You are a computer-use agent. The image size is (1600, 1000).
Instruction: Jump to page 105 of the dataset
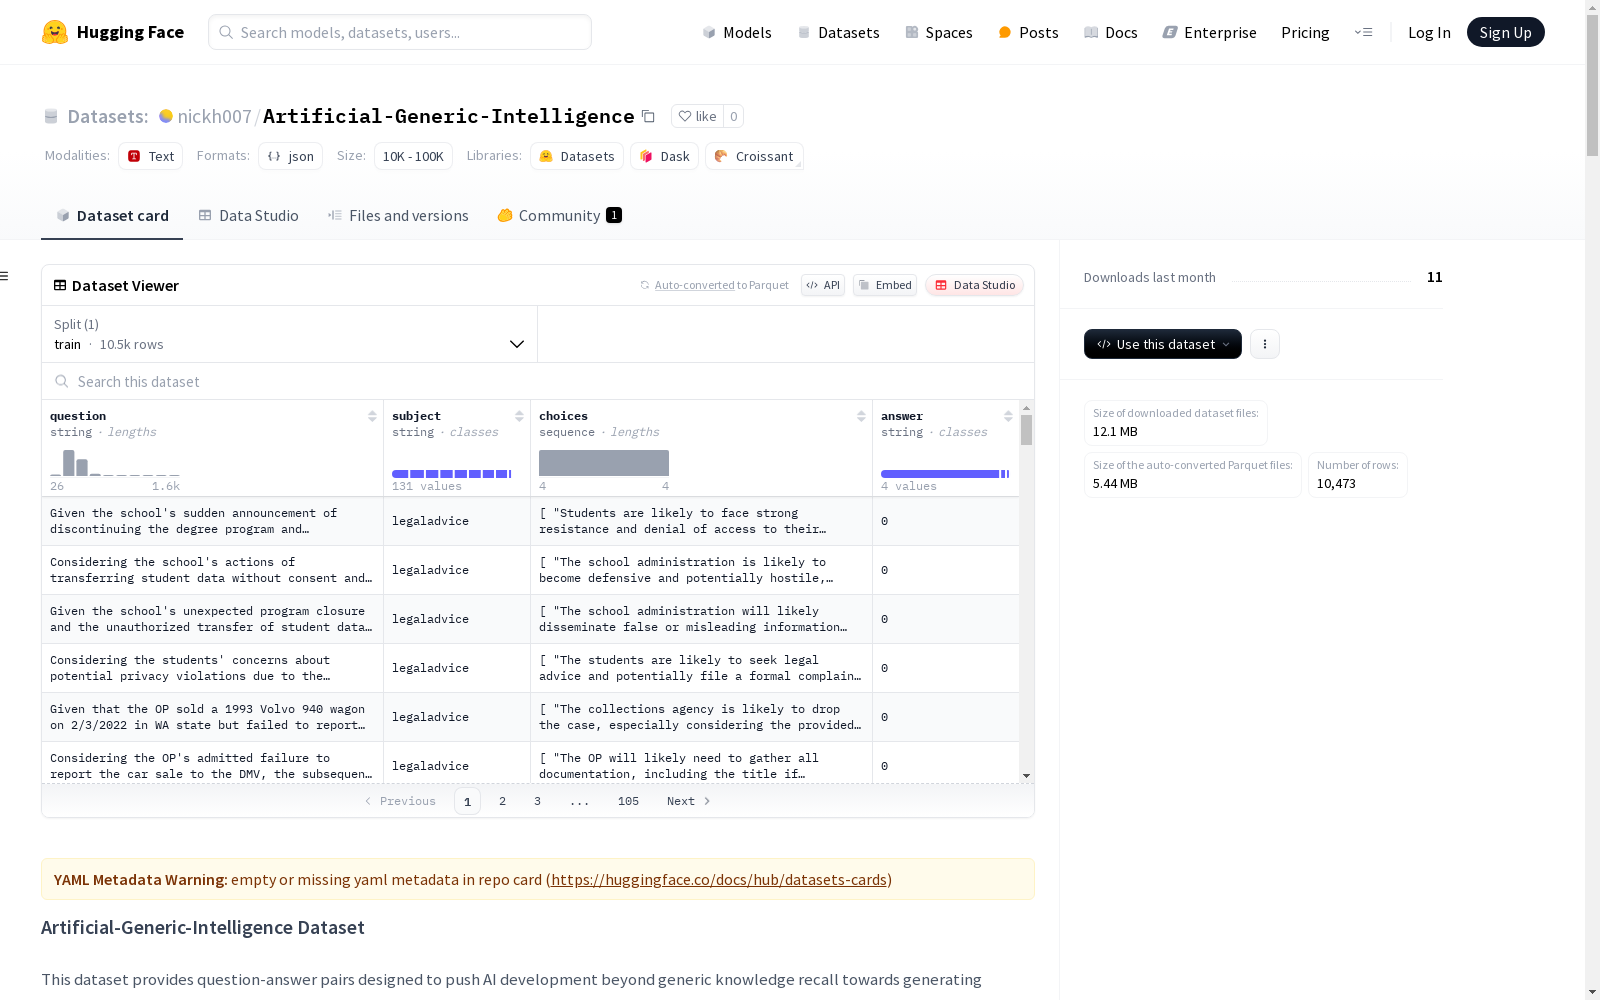tap(628, 801)
